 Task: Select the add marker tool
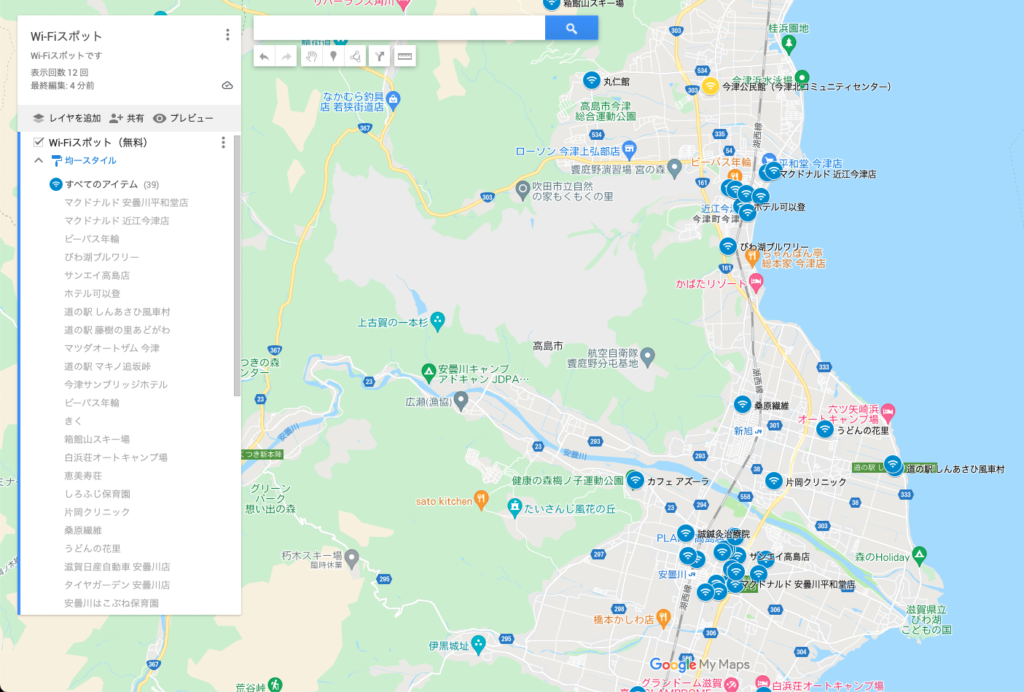point(333,57)
